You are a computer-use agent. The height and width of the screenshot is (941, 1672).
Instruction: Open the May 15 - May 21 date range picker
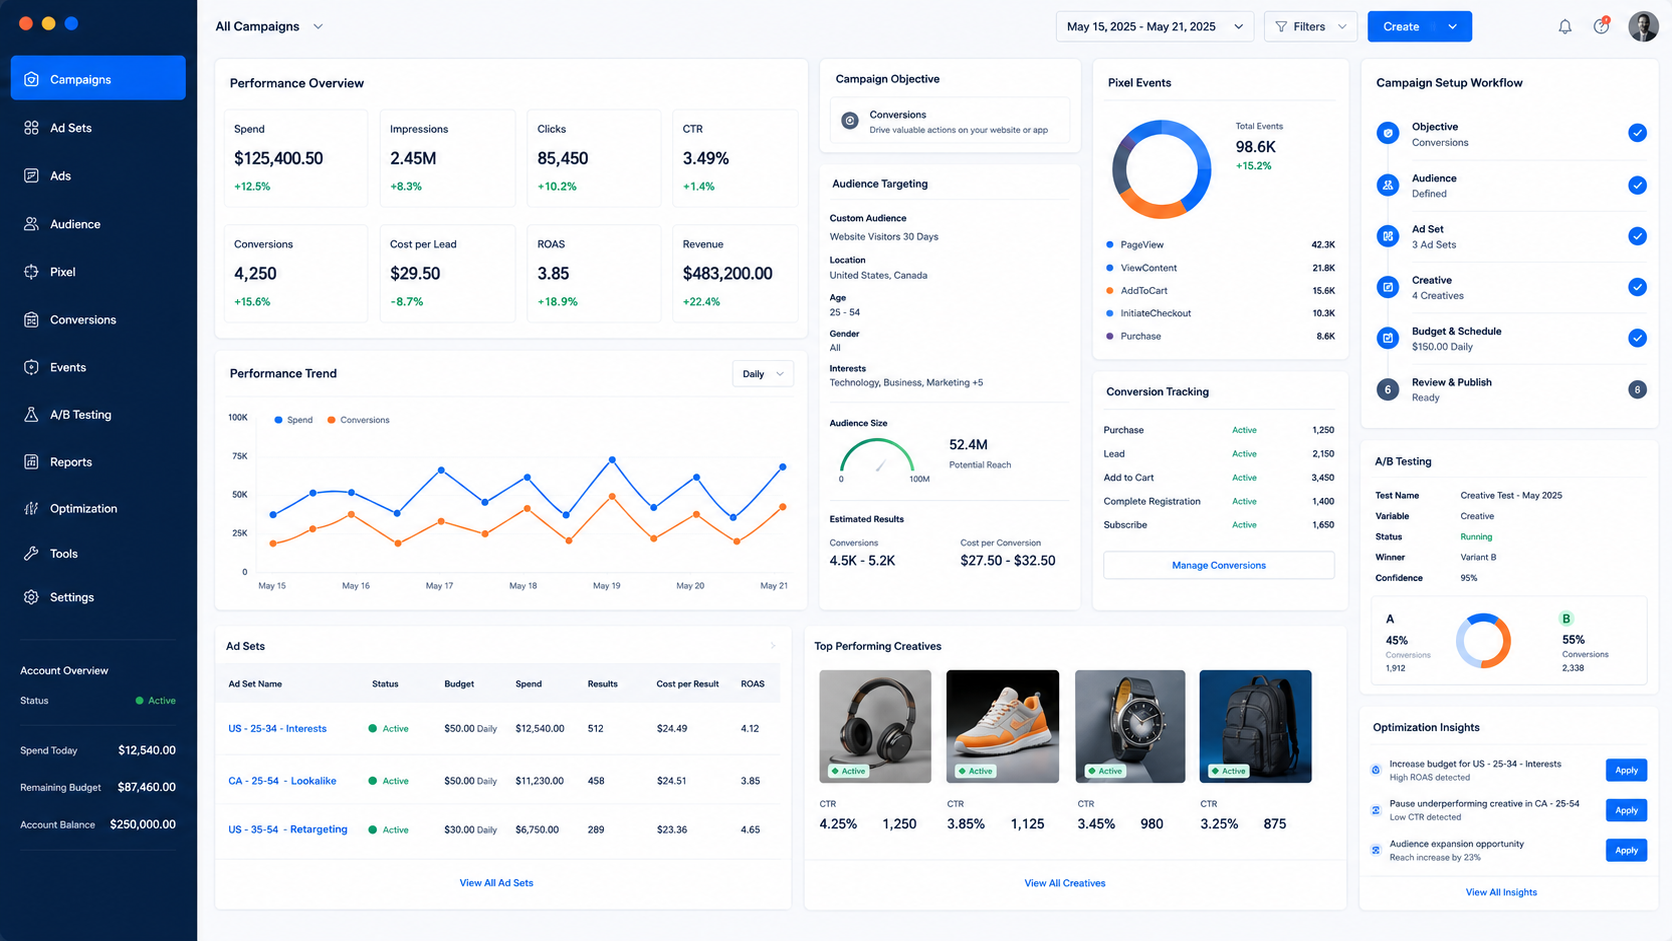point(1155,27)
